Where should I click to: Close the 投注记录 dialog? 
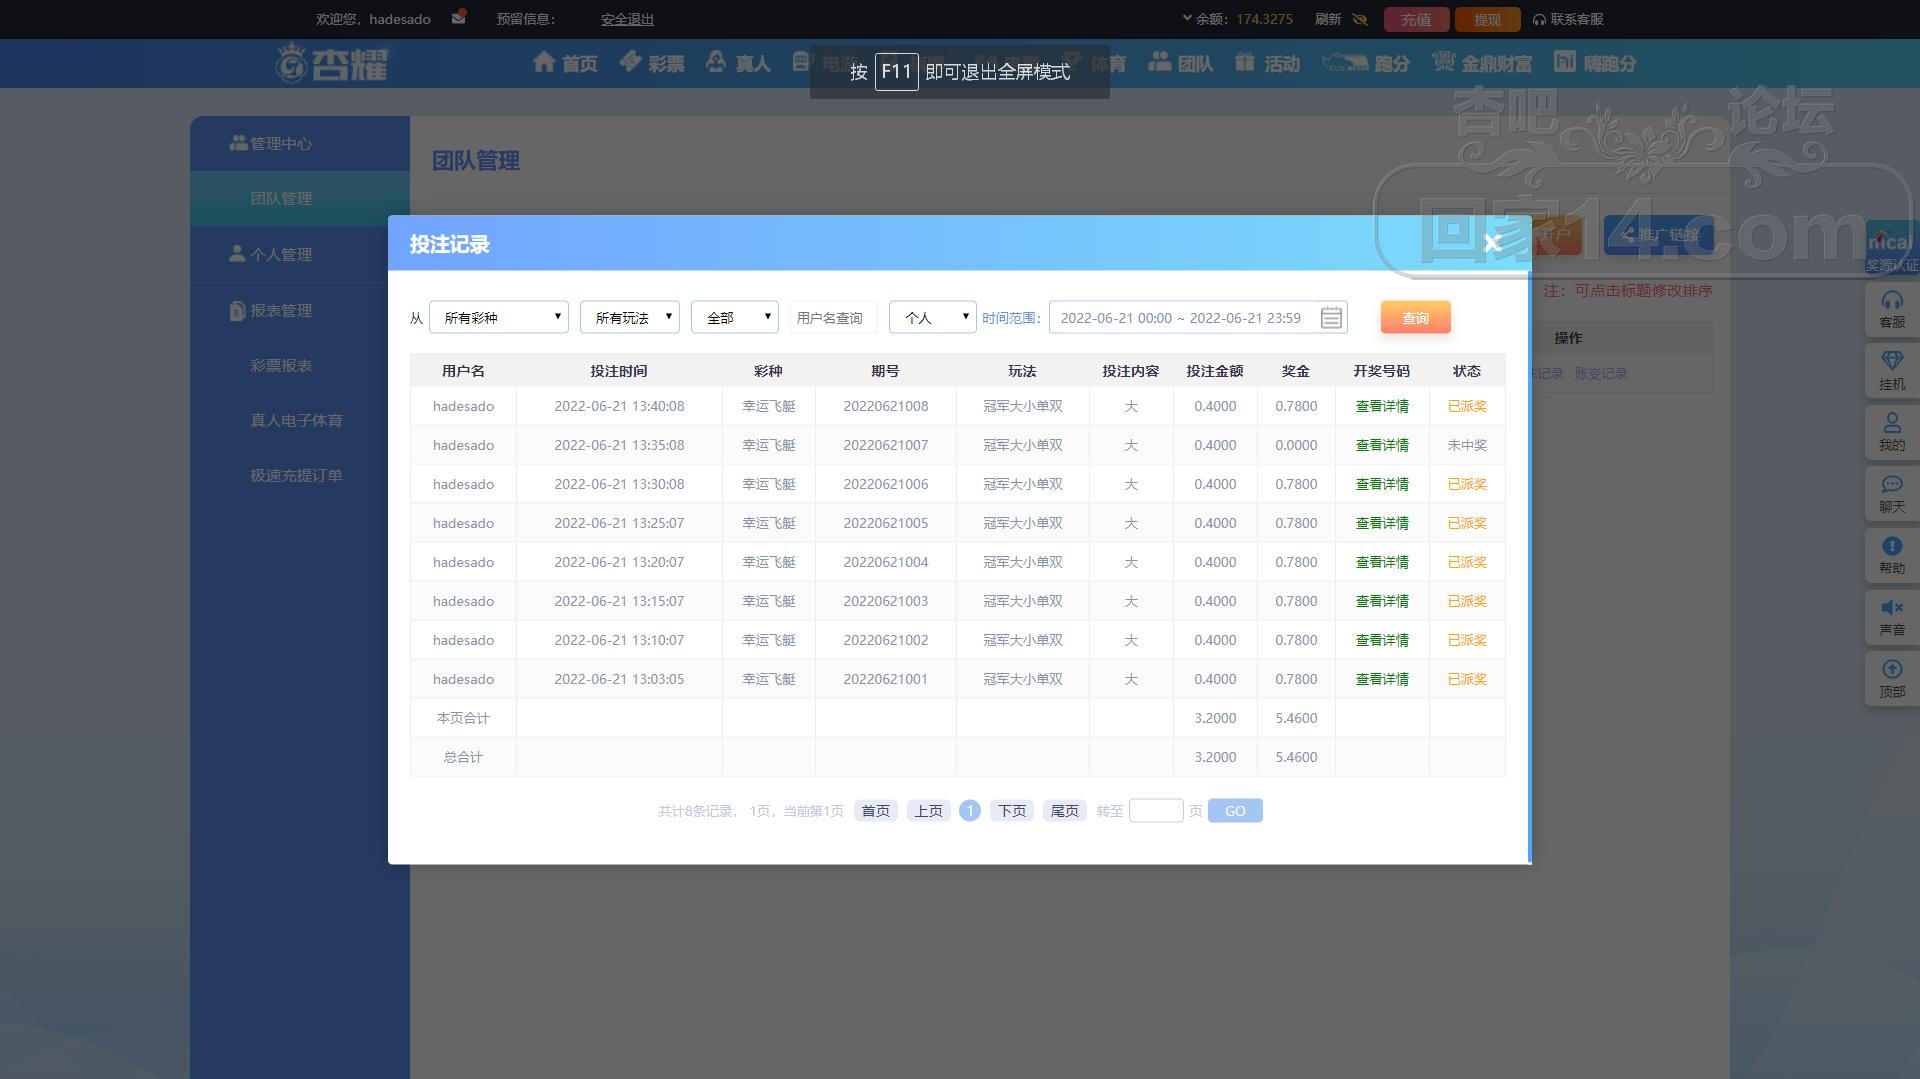(x=1492, y=244)
